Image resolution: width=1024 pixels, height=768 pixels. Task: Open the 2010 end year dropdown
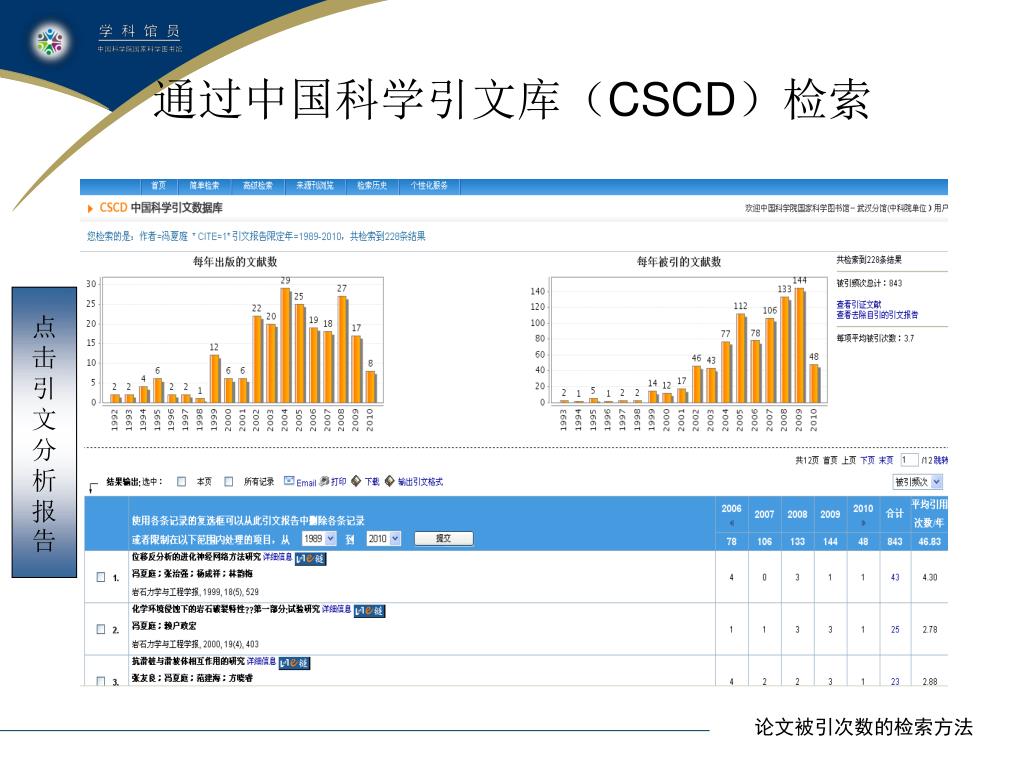click(383, 538)
